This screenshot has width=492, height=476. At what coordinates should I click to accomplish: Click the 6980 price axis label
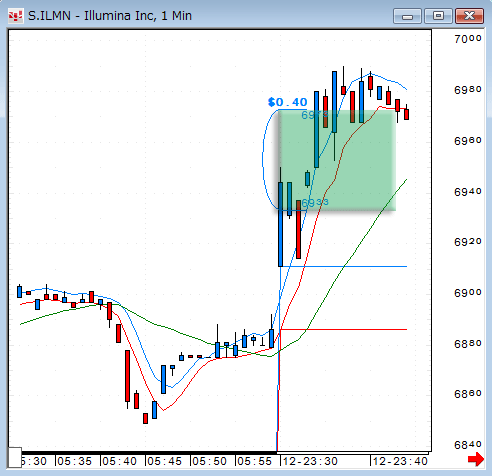click(468, 90)
